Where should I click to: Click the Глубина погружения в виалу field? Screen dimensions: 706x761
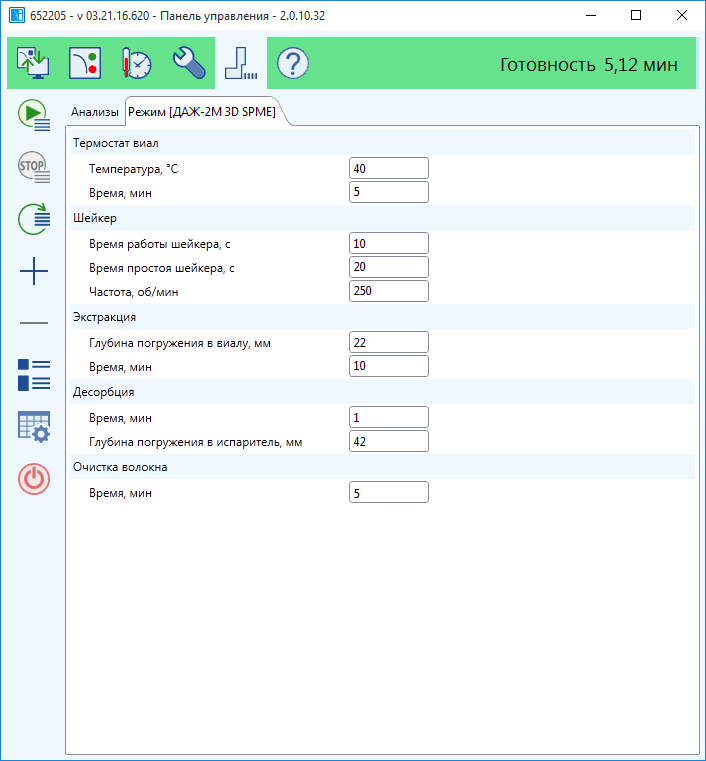389,342
